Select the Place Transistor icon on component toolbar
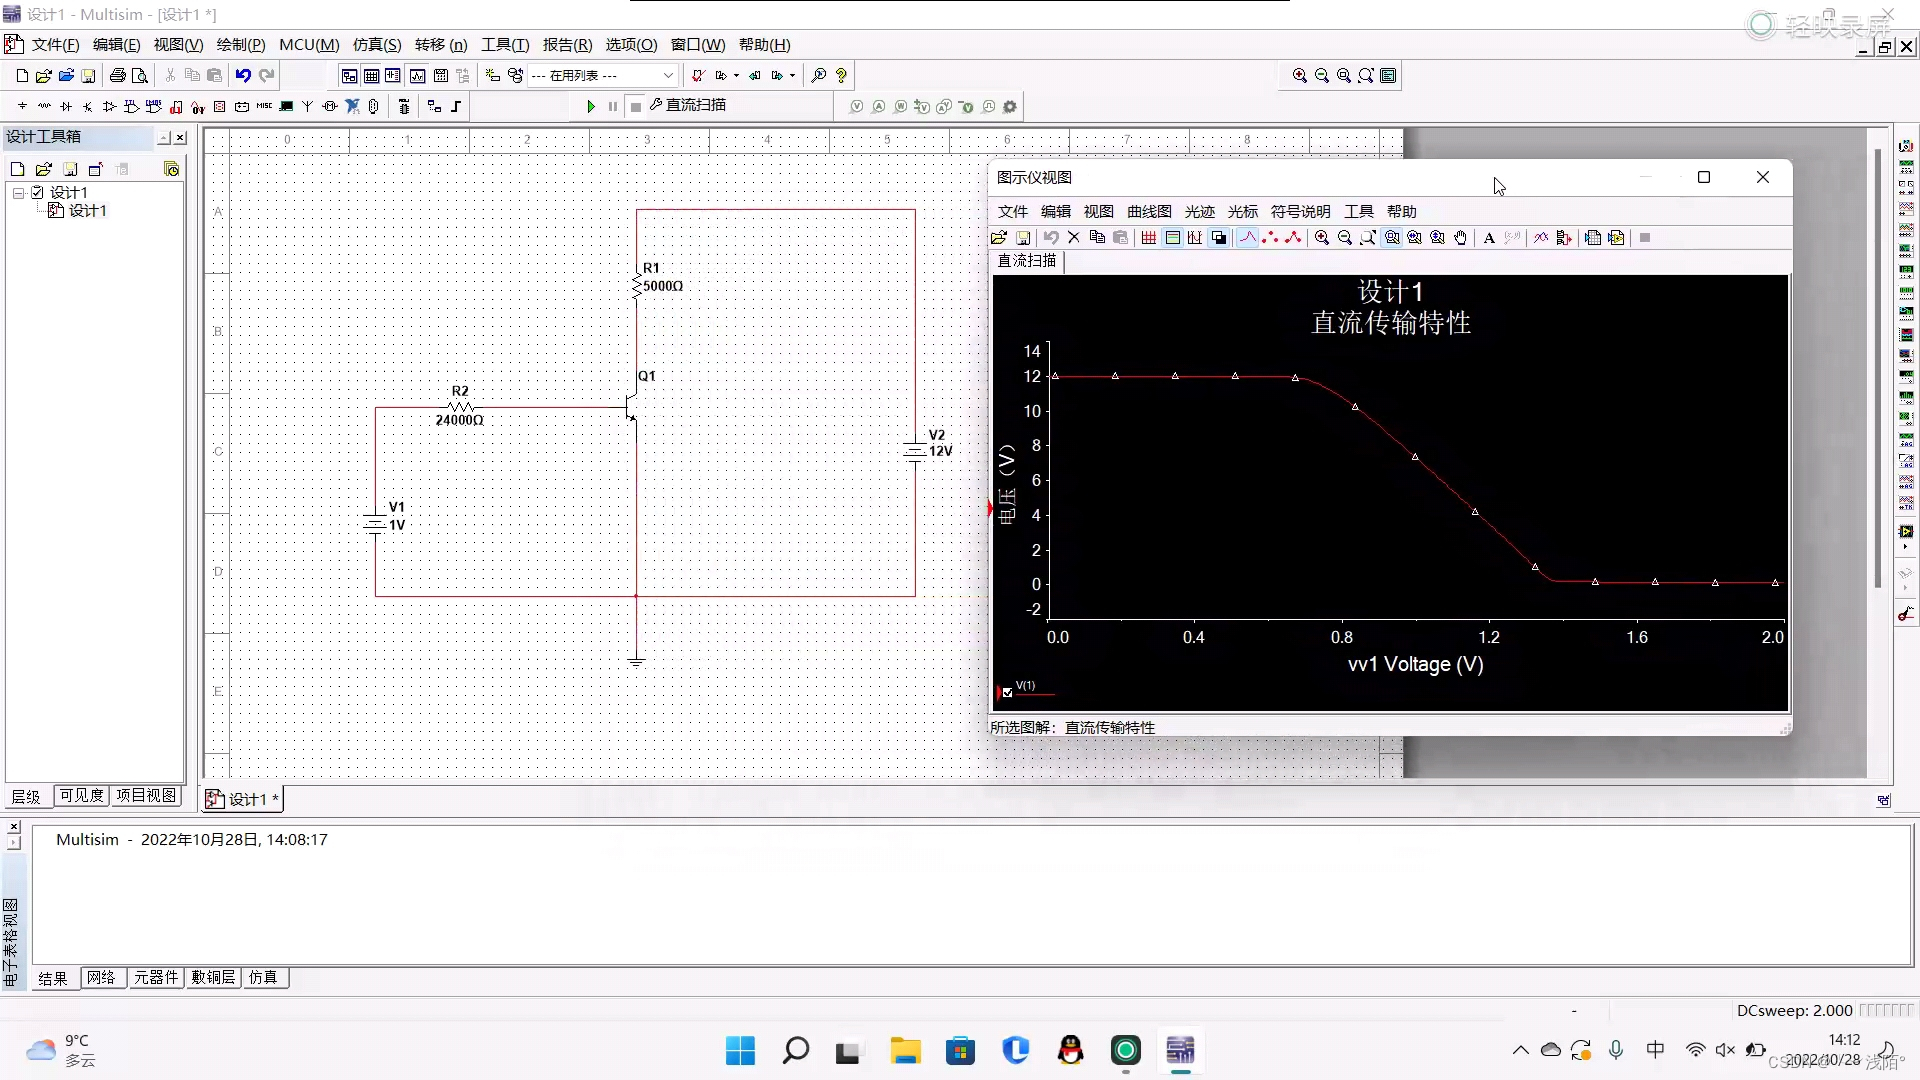The width and height of the screenshot is (1920, 1080). click(87, 106)
